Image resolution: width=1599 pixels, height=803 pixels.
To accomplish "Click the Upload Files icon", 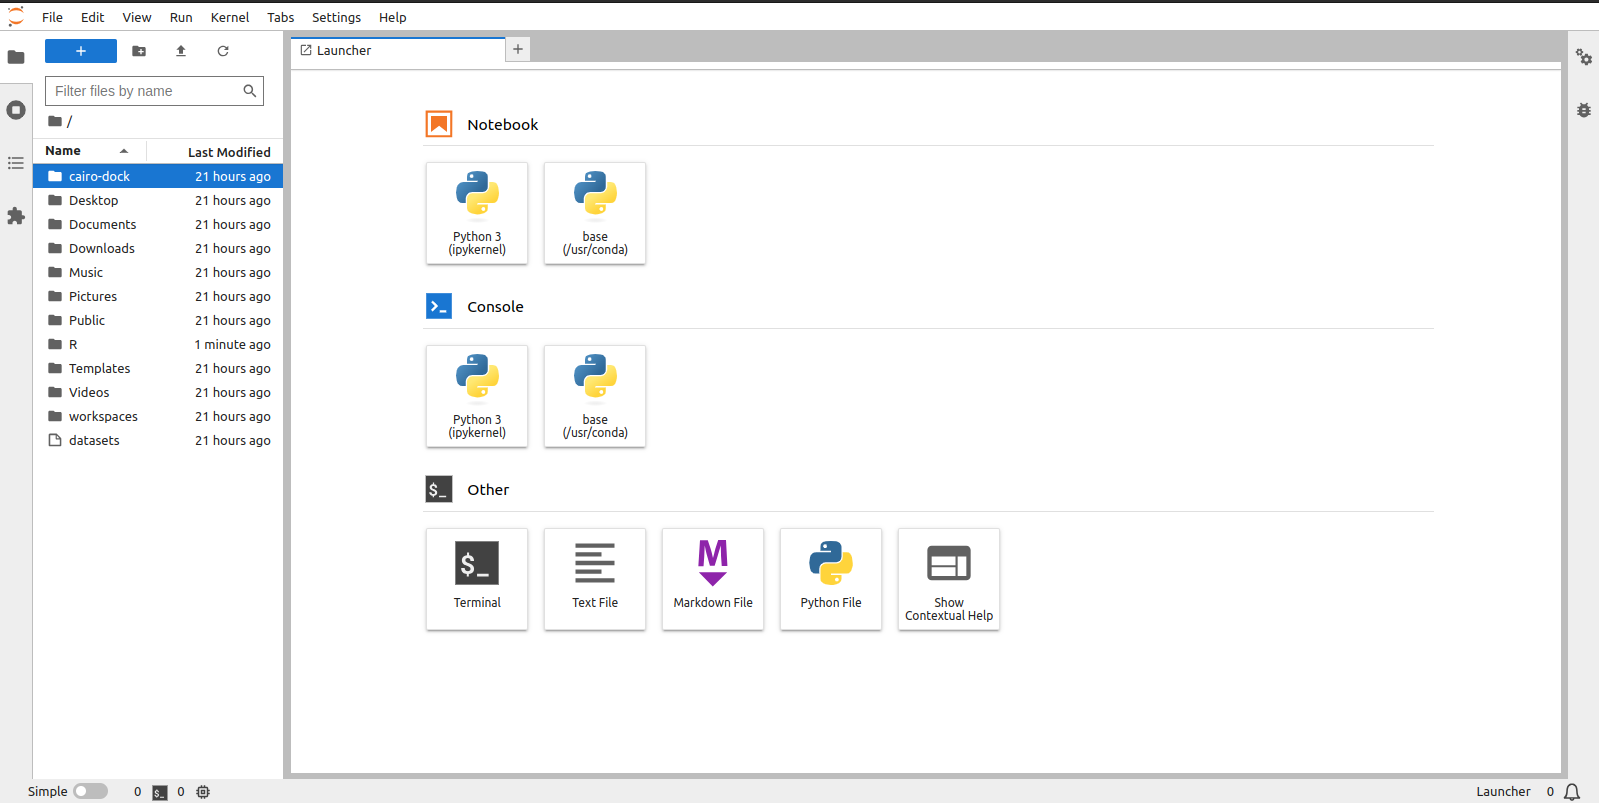I will (x=181, y=51).
